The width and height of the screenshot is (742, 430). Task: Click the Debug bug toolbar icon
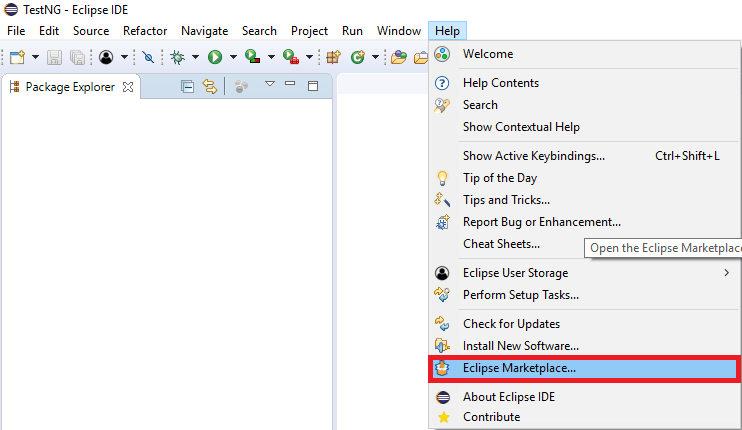point(177,57)
